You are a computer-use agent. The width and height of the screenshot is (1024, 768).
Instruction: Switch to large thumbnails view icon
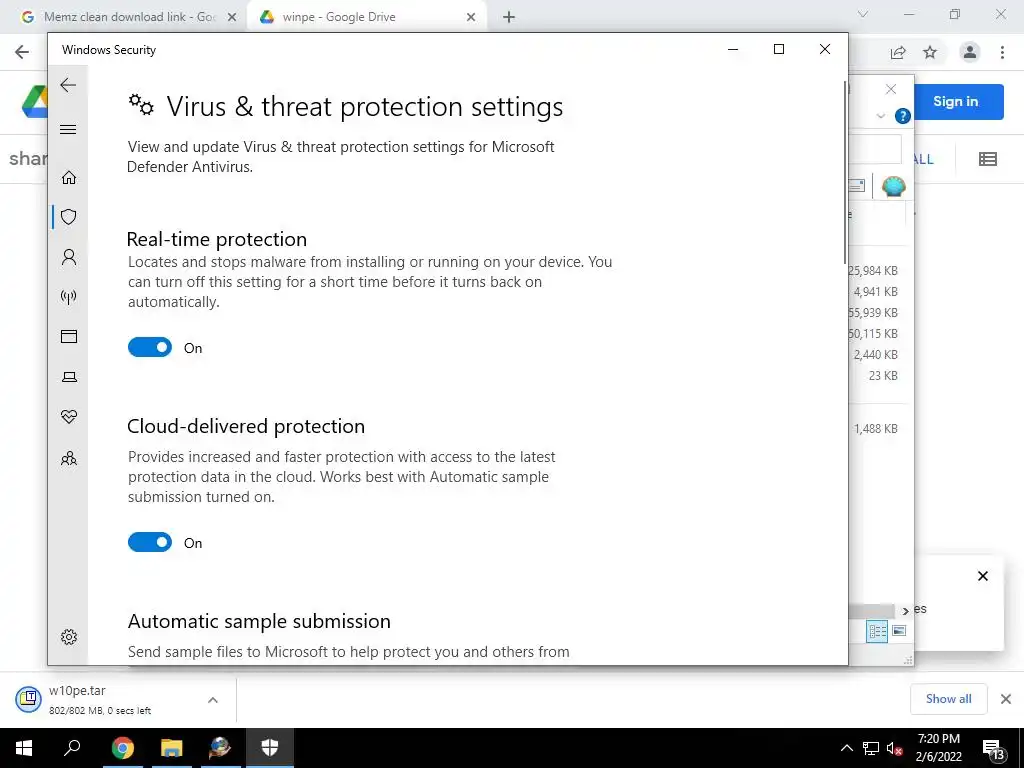899,631
